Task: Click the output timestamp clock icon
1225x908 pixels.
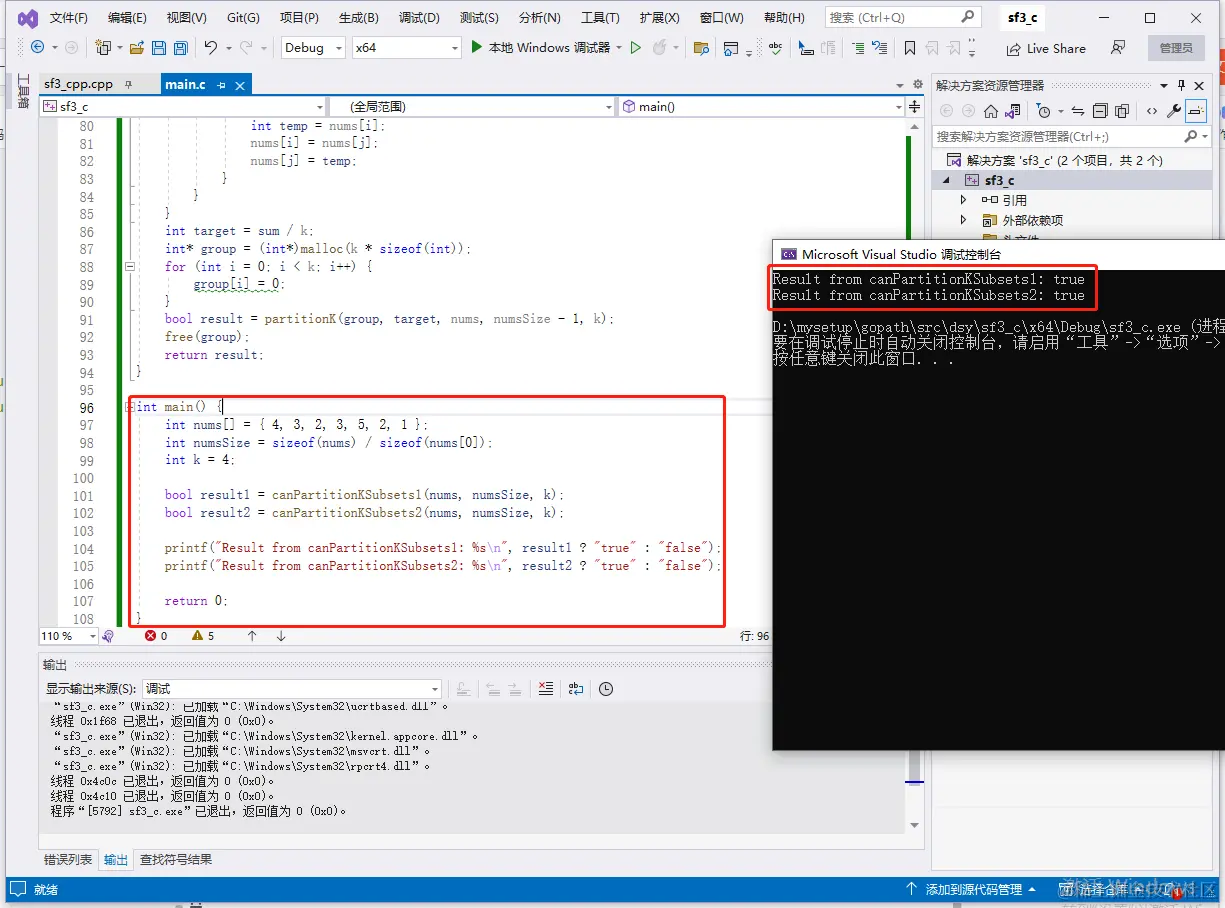Action: point(606,688)
